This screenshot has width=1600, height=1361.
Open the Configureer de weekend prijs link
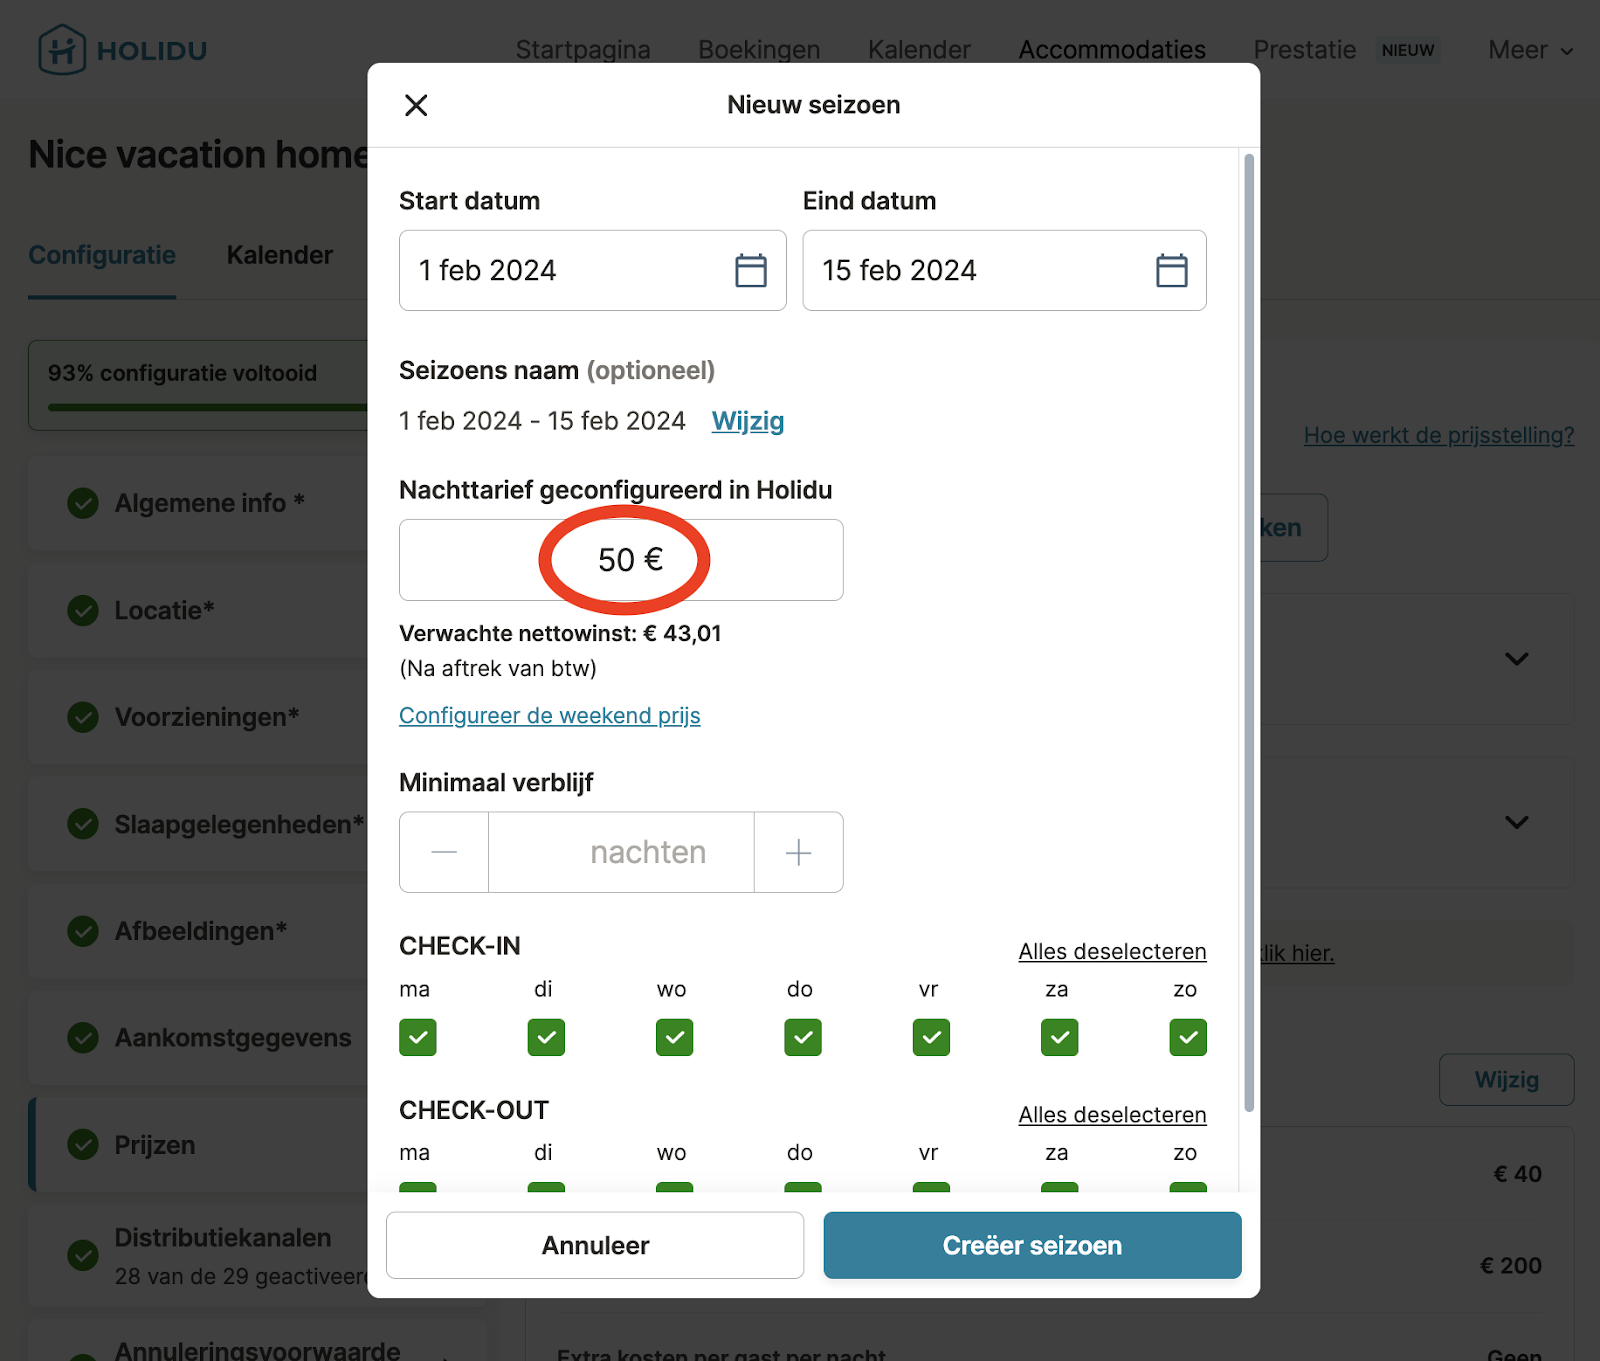[x=549, y=716]
